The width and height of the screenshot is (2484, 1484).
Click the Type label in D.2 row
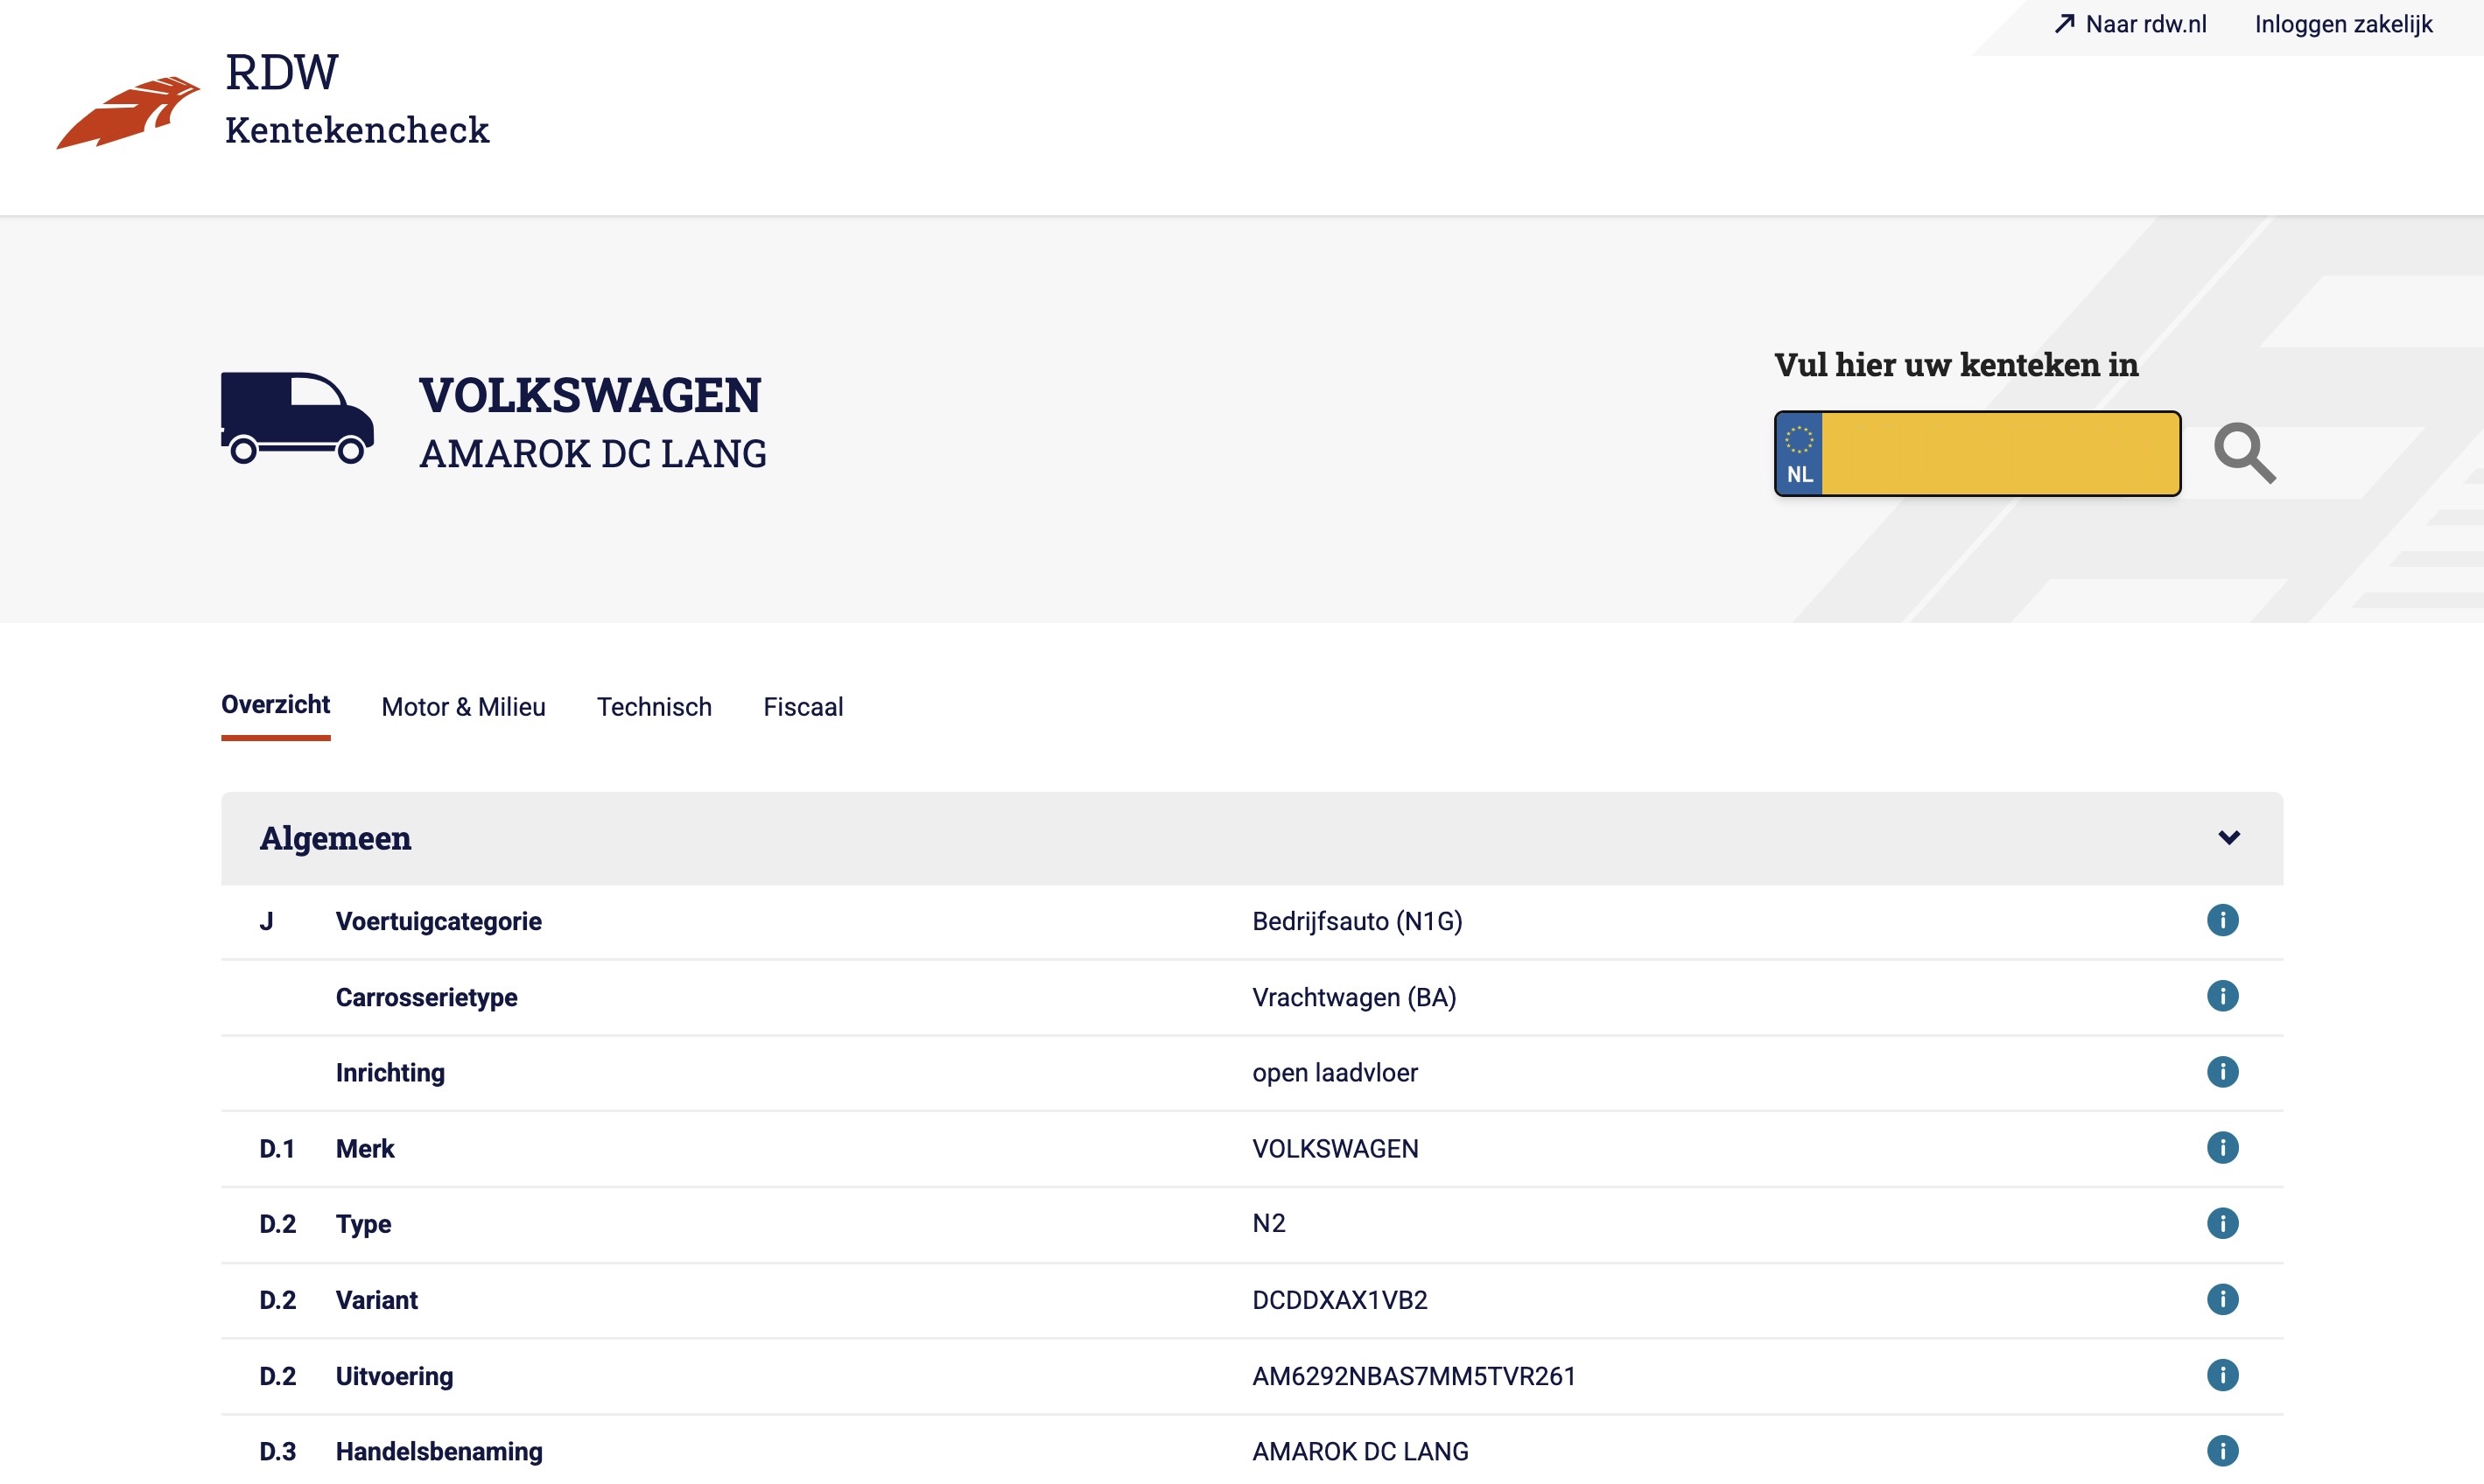[x=363, y=1224]
